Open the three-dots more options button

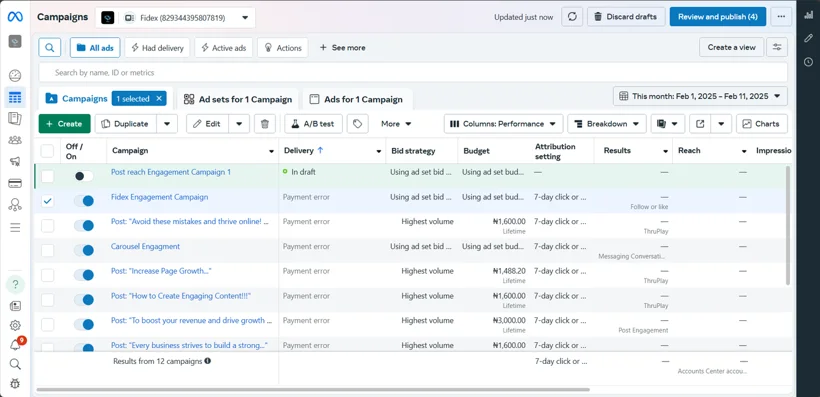[x=781, y=17]
